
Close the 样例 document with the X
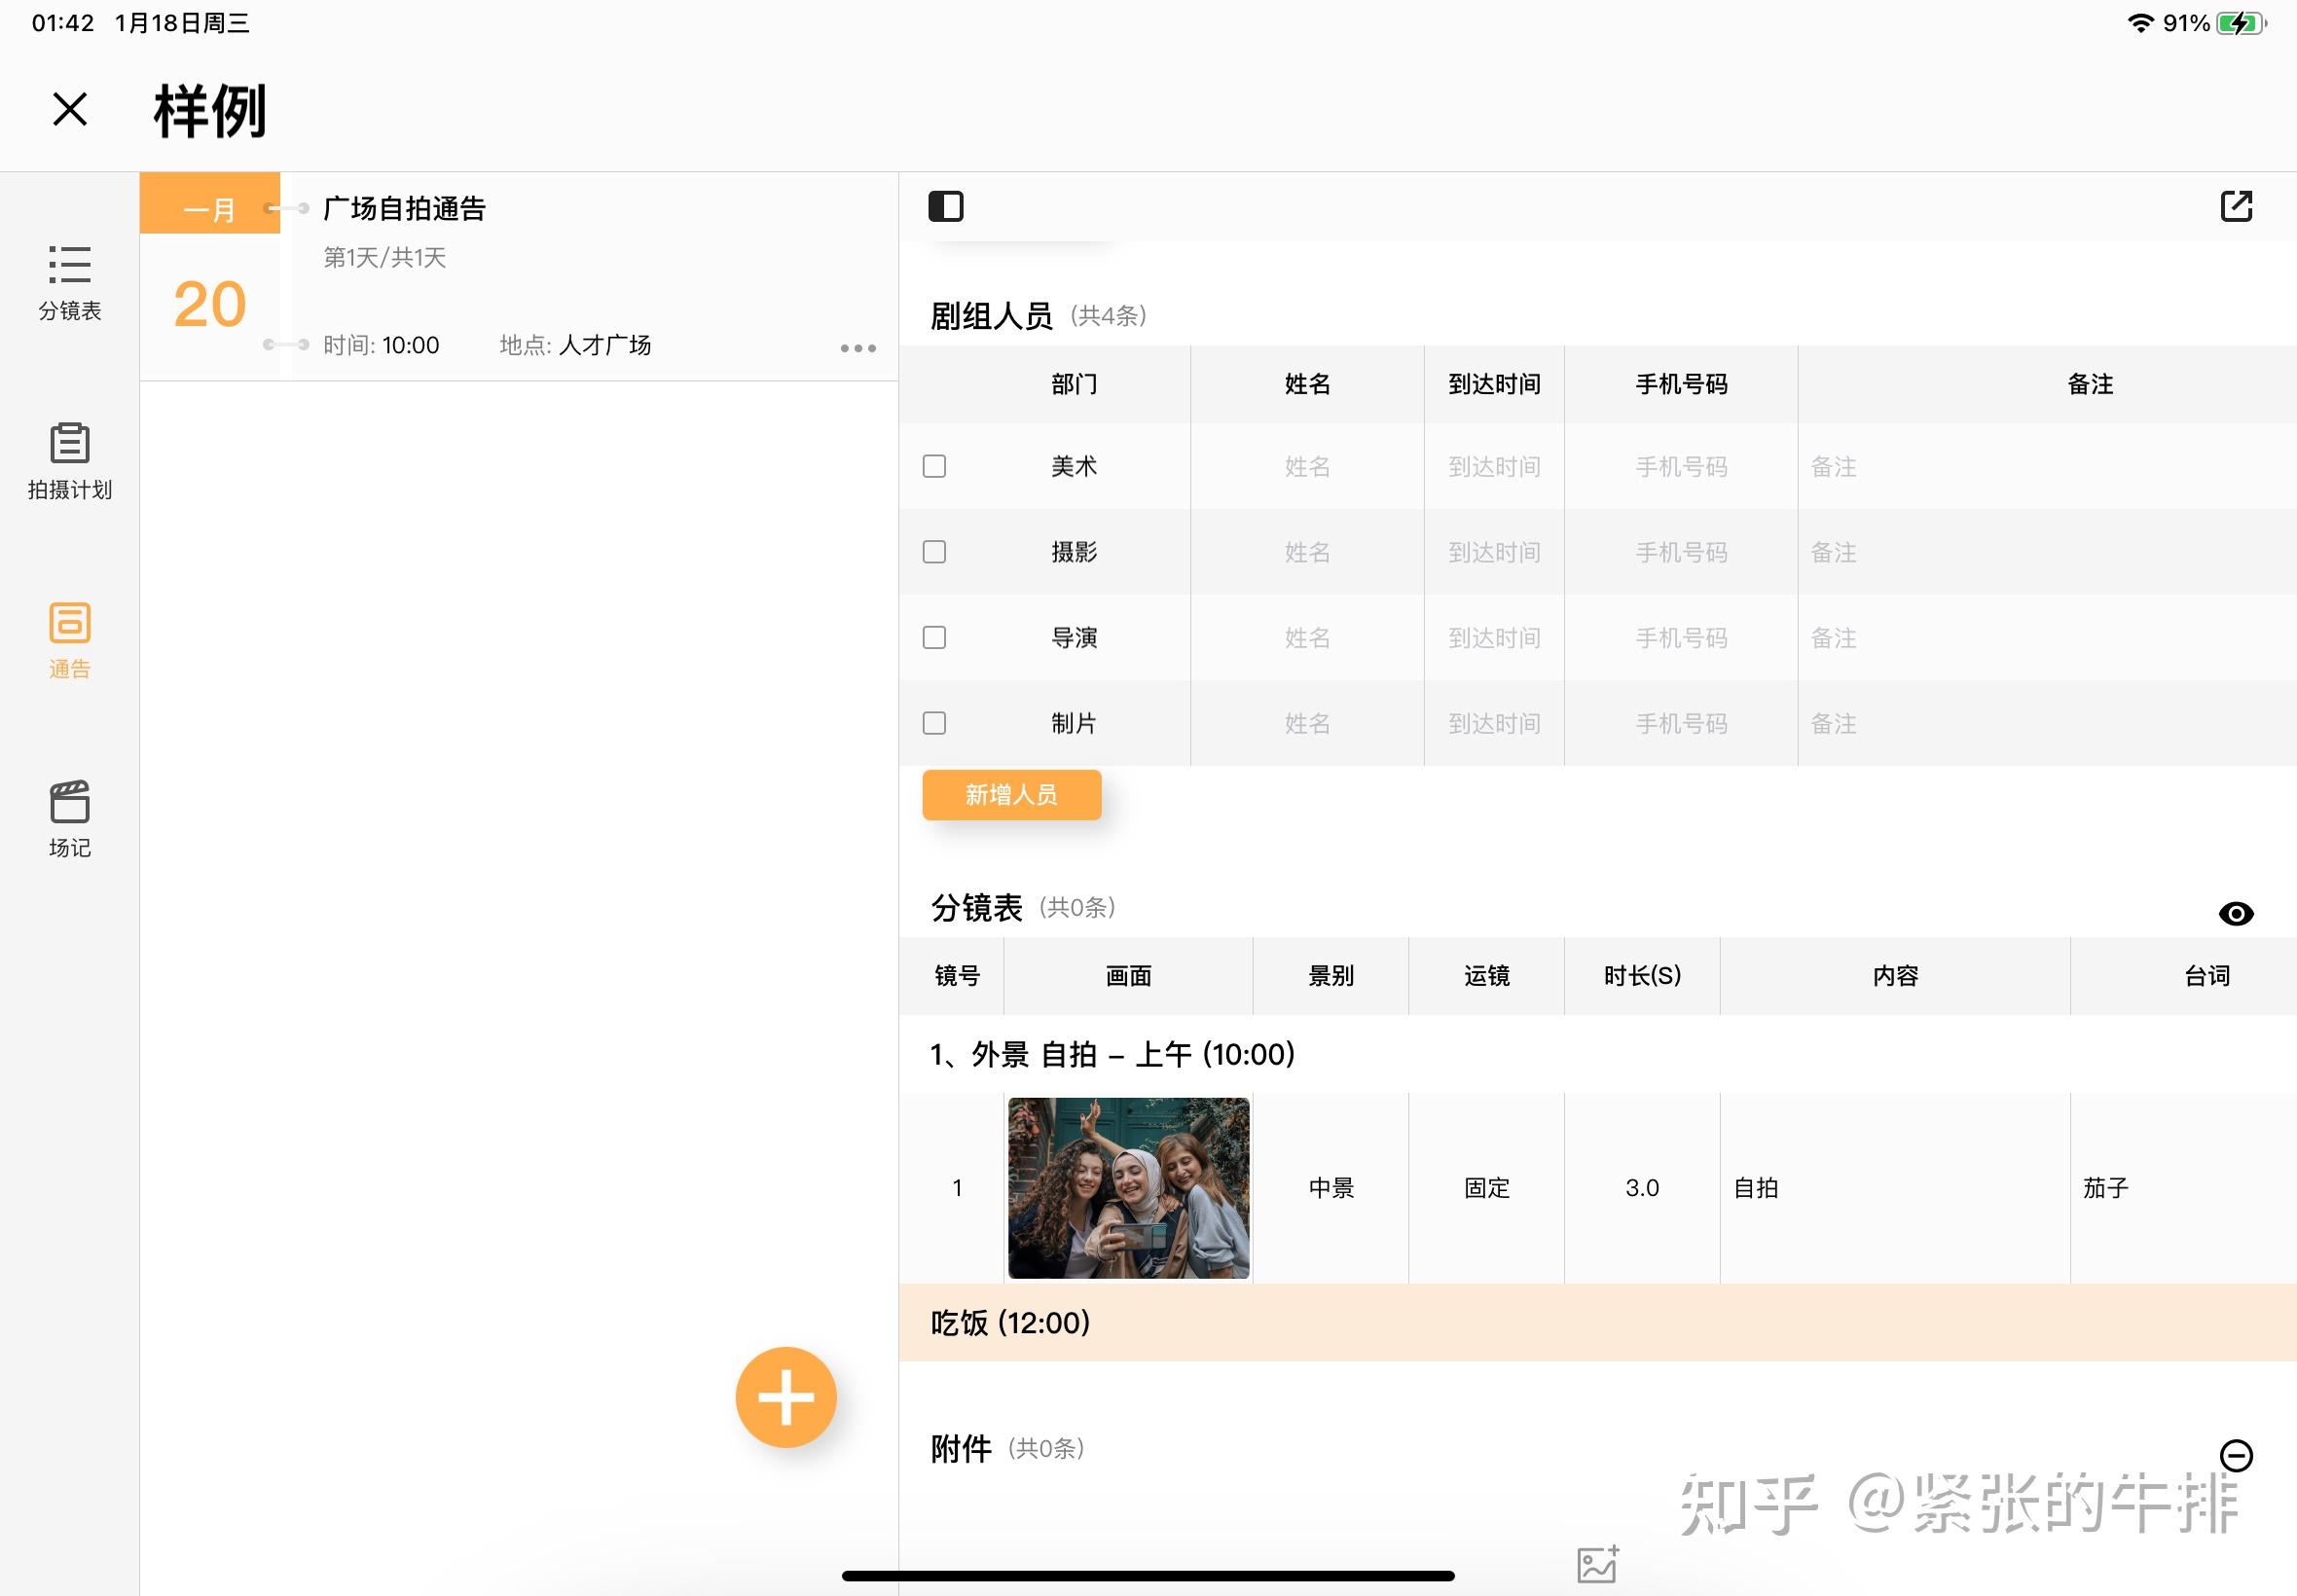[68, 108]
